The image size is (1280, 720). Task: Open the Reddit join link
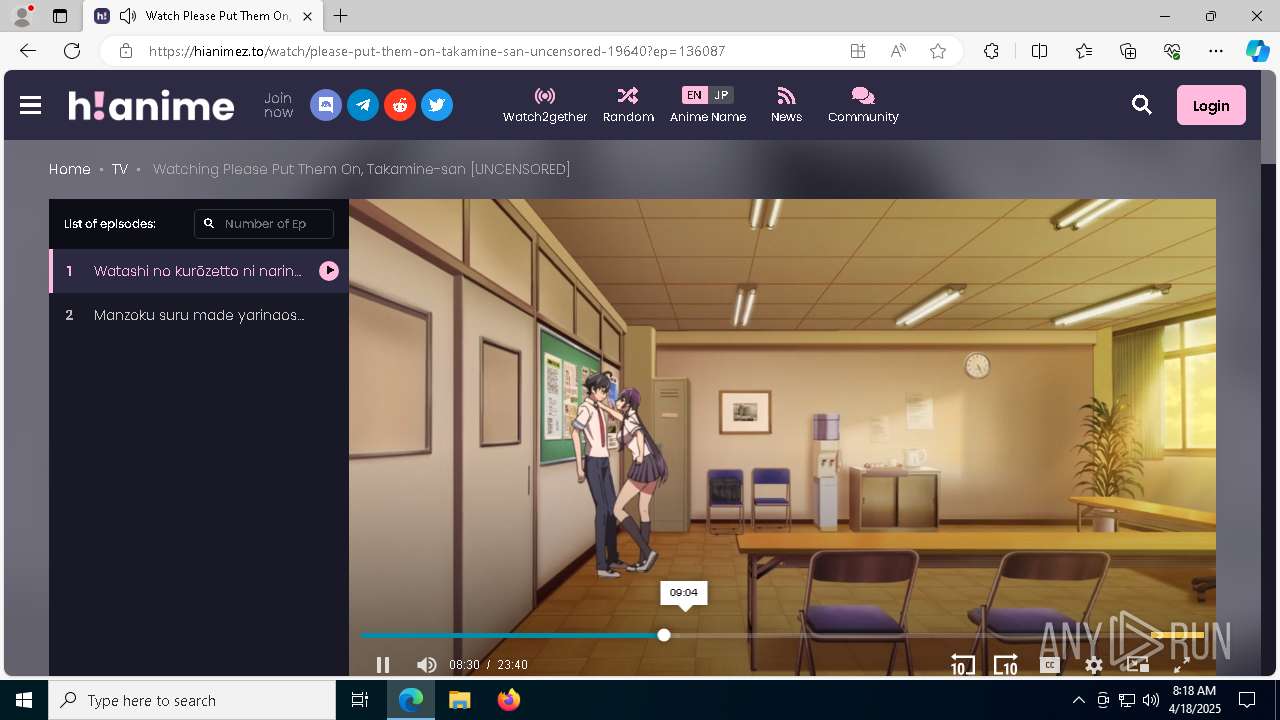click(x=399, y=105)
